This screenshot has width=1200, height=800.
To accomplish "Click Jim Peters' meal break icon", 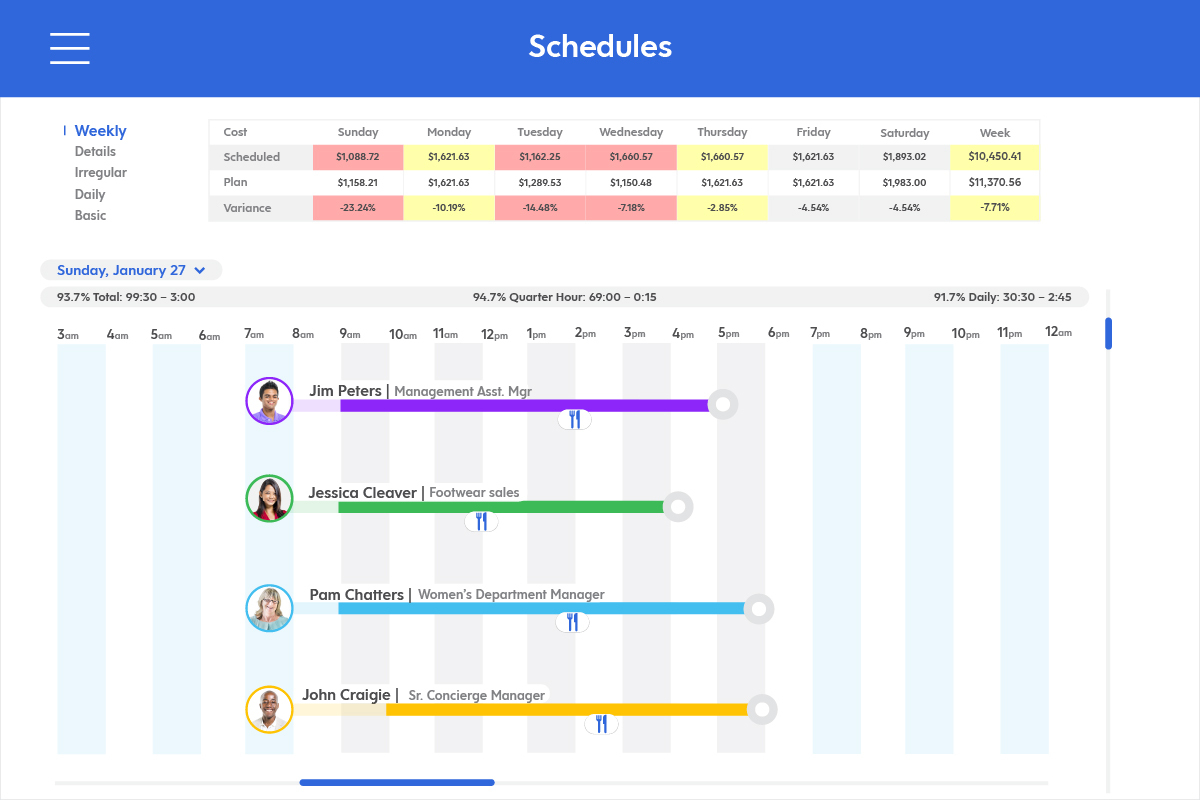I will 574,419.
